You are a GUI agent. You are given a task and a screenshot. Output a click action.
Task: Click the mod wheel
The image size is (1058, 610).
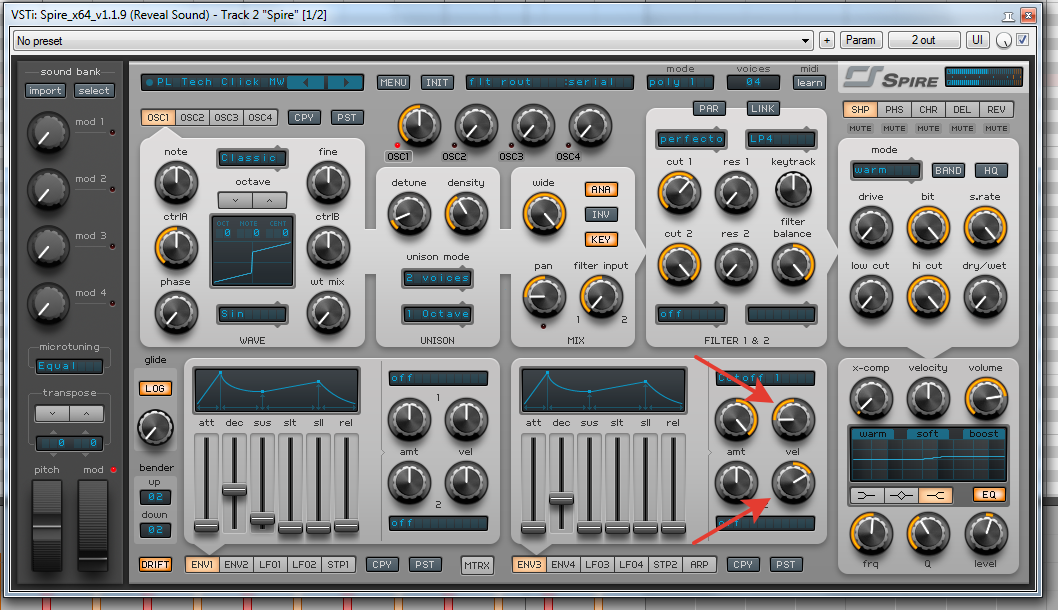pos(92,526)
